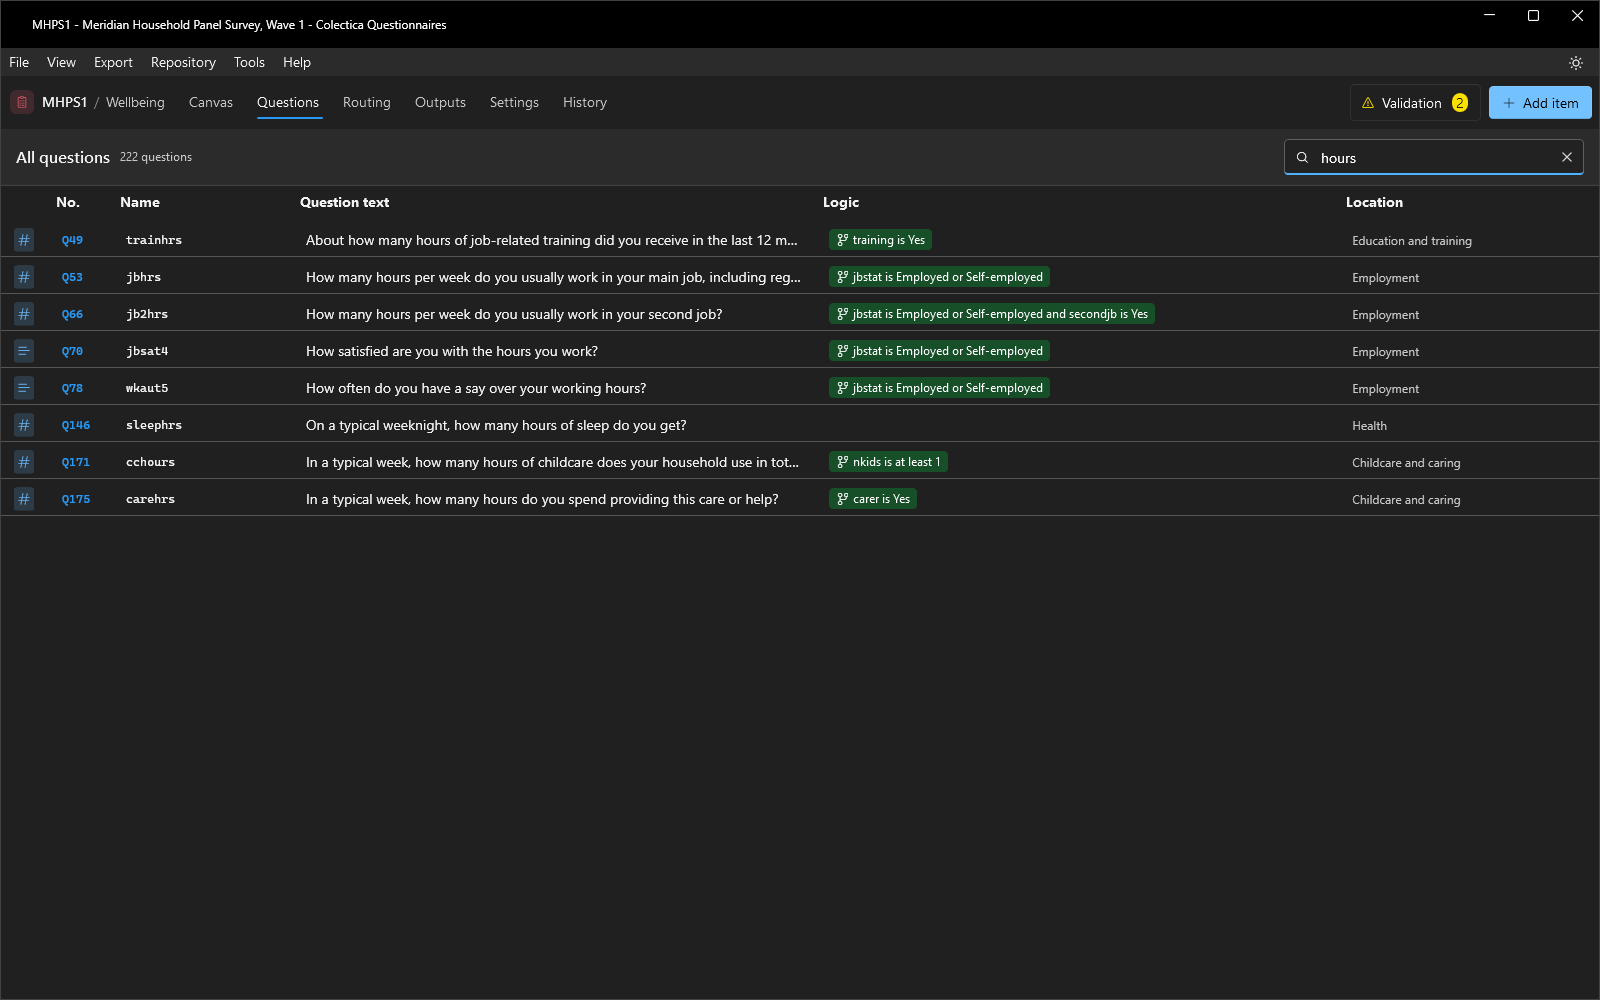
Task: Click the carehrs variable name
Action: (x=150, y=499)
